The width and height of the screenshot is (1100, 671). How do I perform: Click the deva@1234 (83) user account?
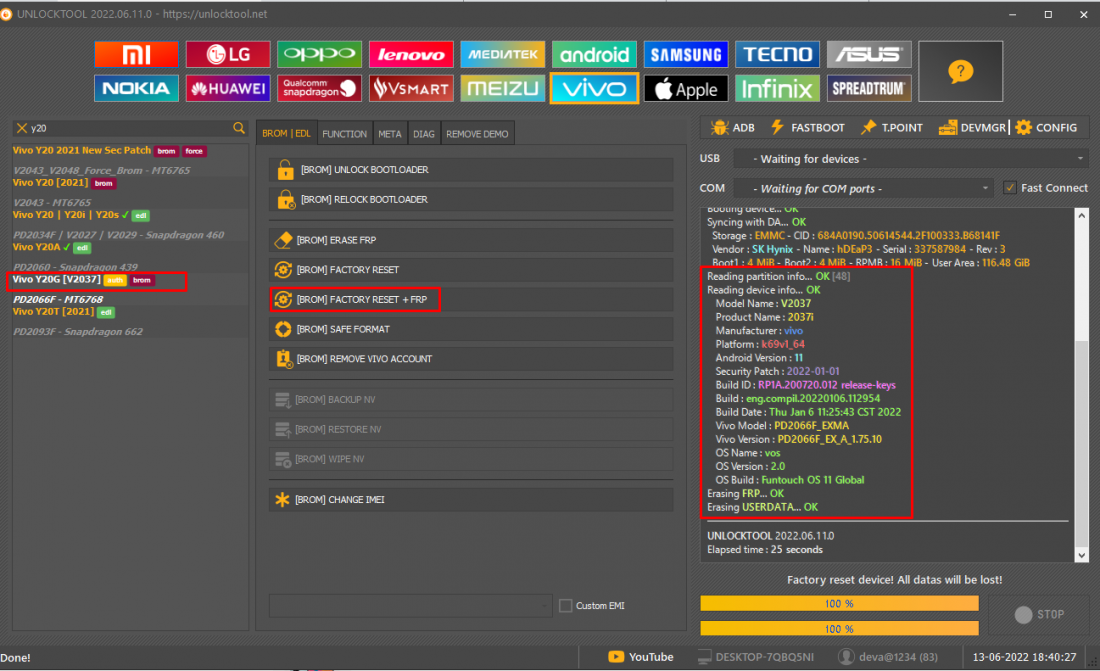click(x=888, y=657)
